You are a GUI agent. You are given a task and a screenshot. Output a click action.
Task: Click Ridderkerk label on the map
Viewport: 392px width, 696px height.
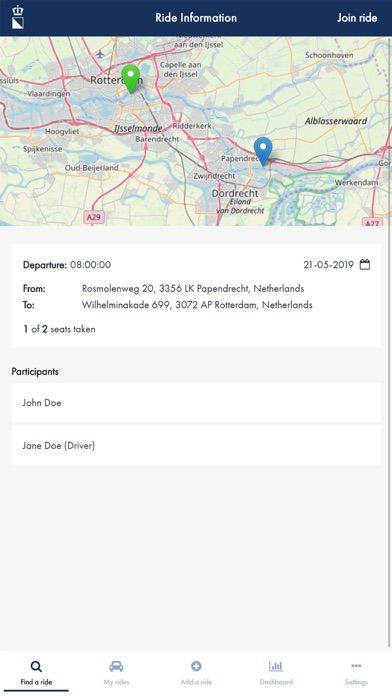(192, 126)
